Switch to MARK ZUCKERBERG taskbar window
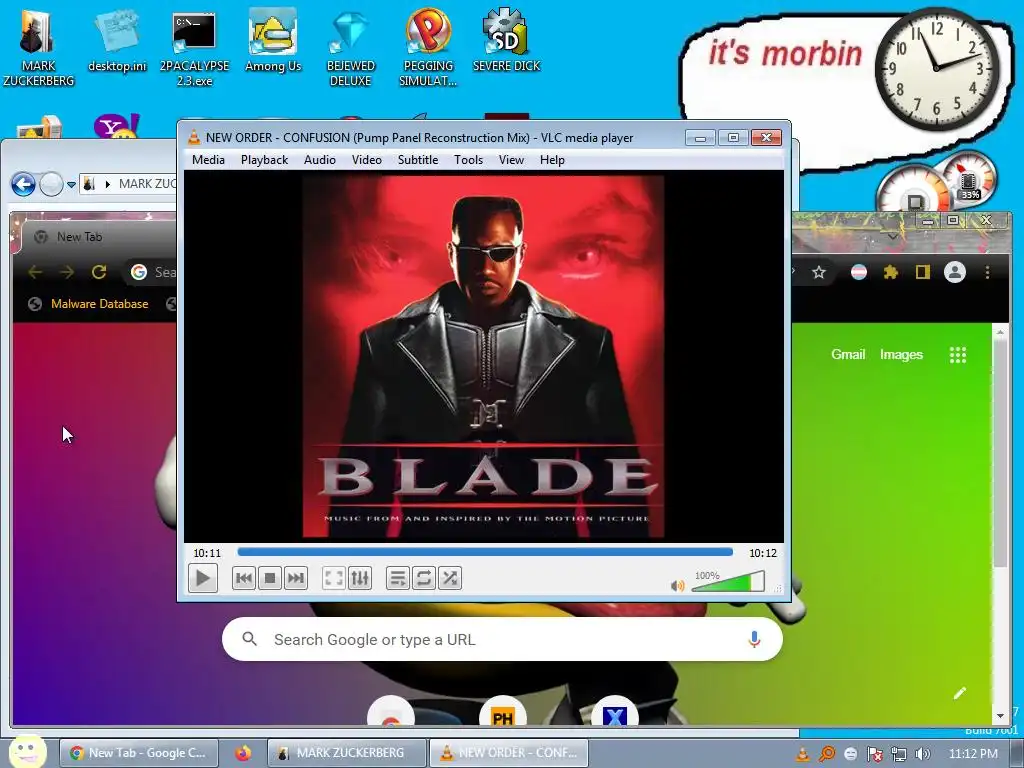Viewport: 1024px width, 768px height. pyautogui.click(x=347, y=753)
